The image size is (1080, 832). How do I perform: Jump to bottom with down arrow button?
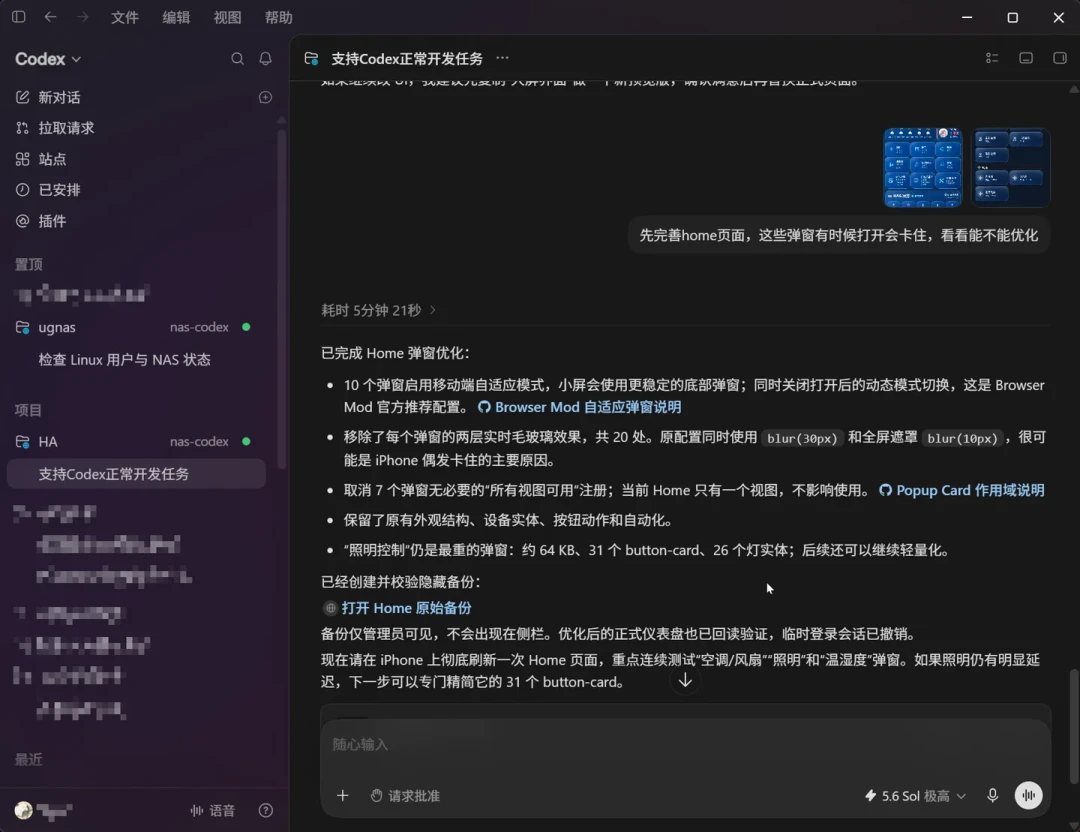point(685,680)
